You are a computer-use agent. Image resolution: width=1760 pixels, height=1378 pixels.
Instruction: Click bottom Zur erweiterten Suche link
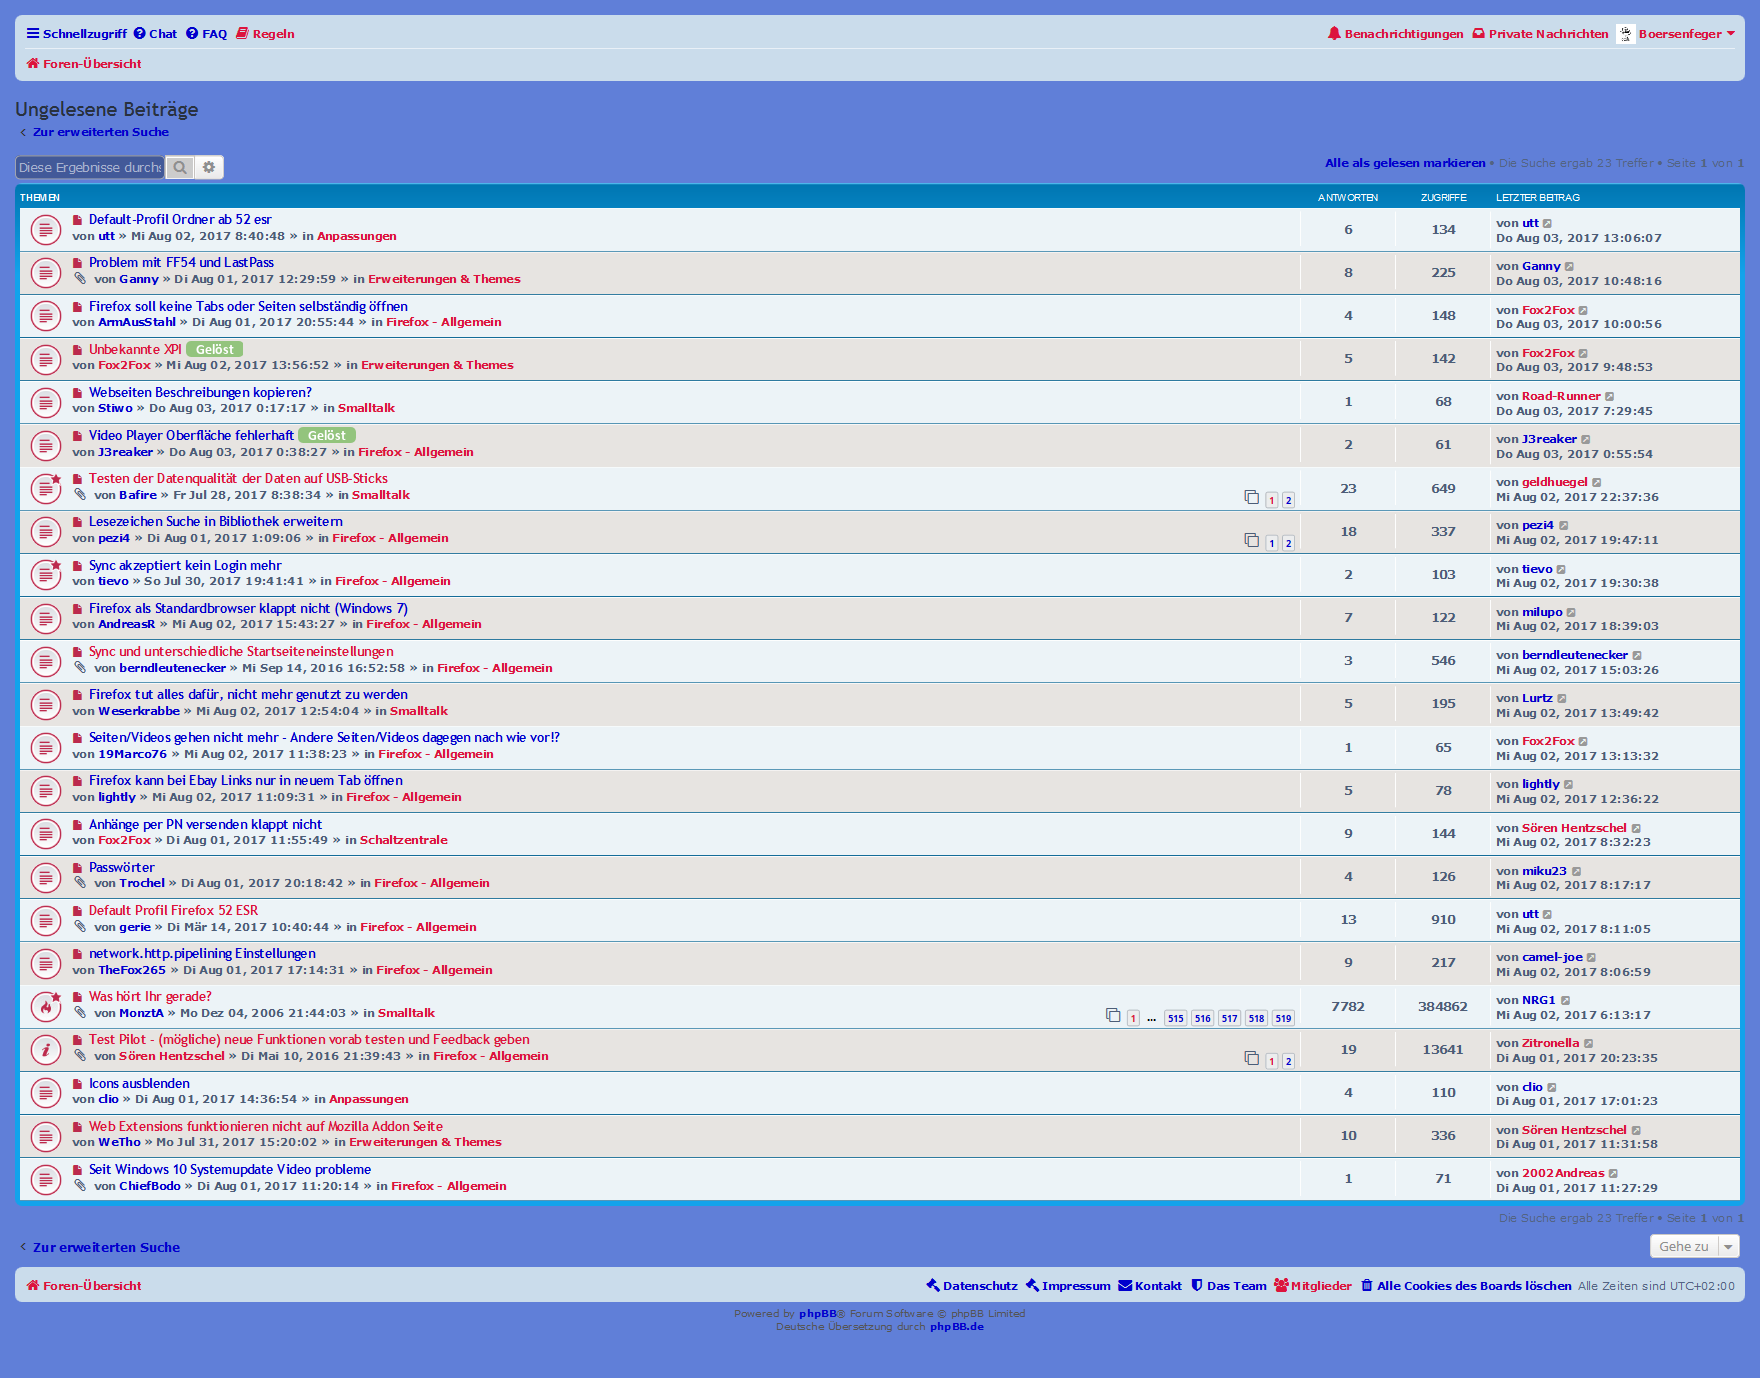click(x=106, y=1247)
